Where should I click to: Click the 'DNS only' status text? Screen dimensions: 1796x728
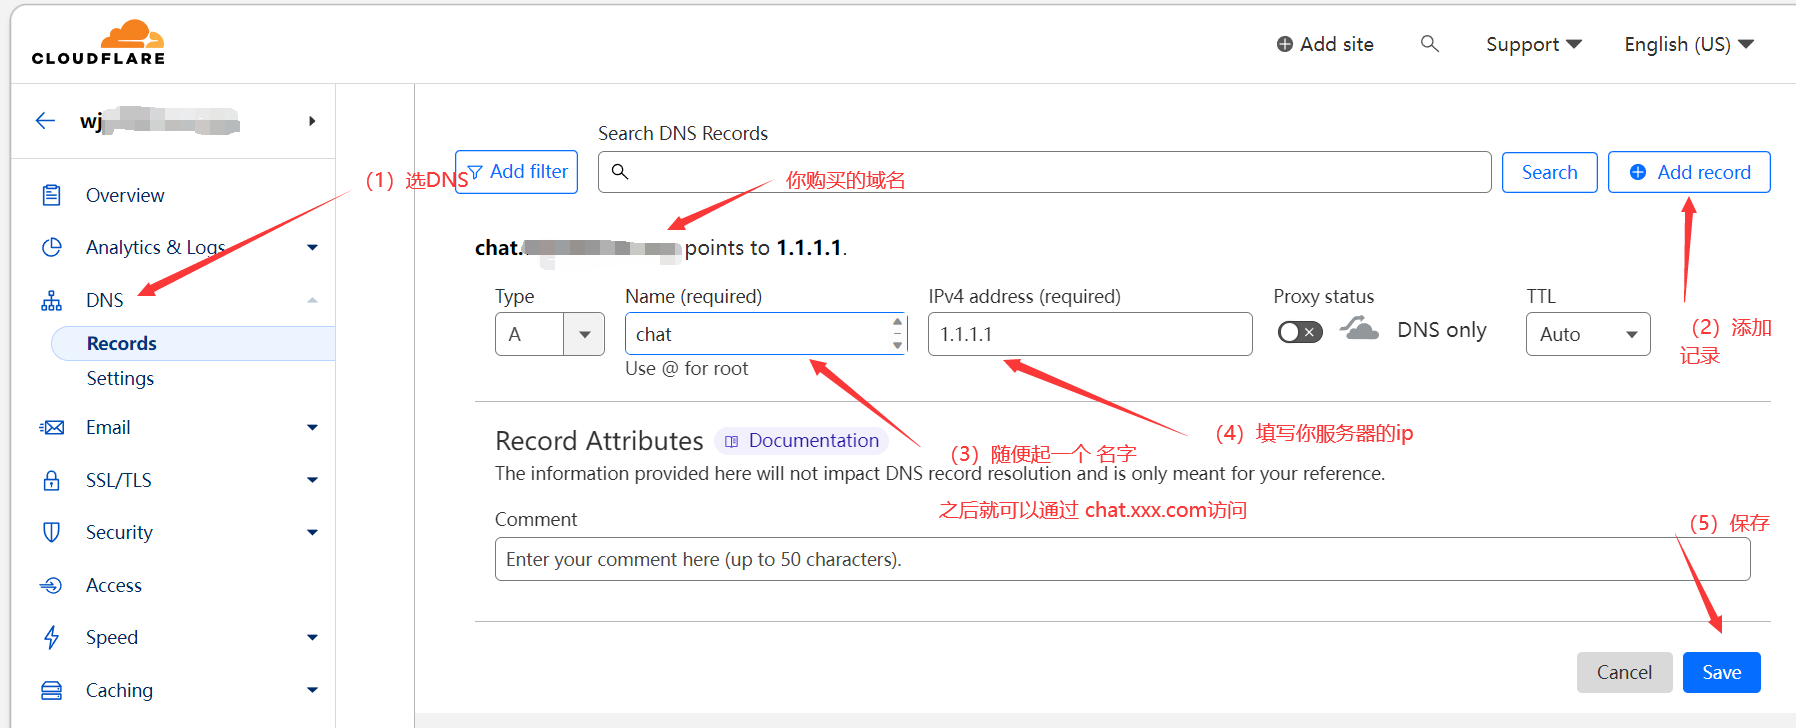(1441, 330)
